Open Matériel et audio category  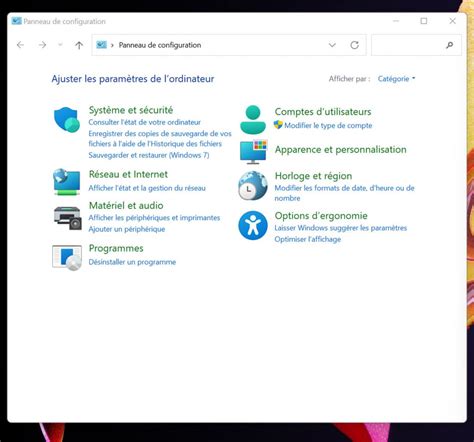126,205
